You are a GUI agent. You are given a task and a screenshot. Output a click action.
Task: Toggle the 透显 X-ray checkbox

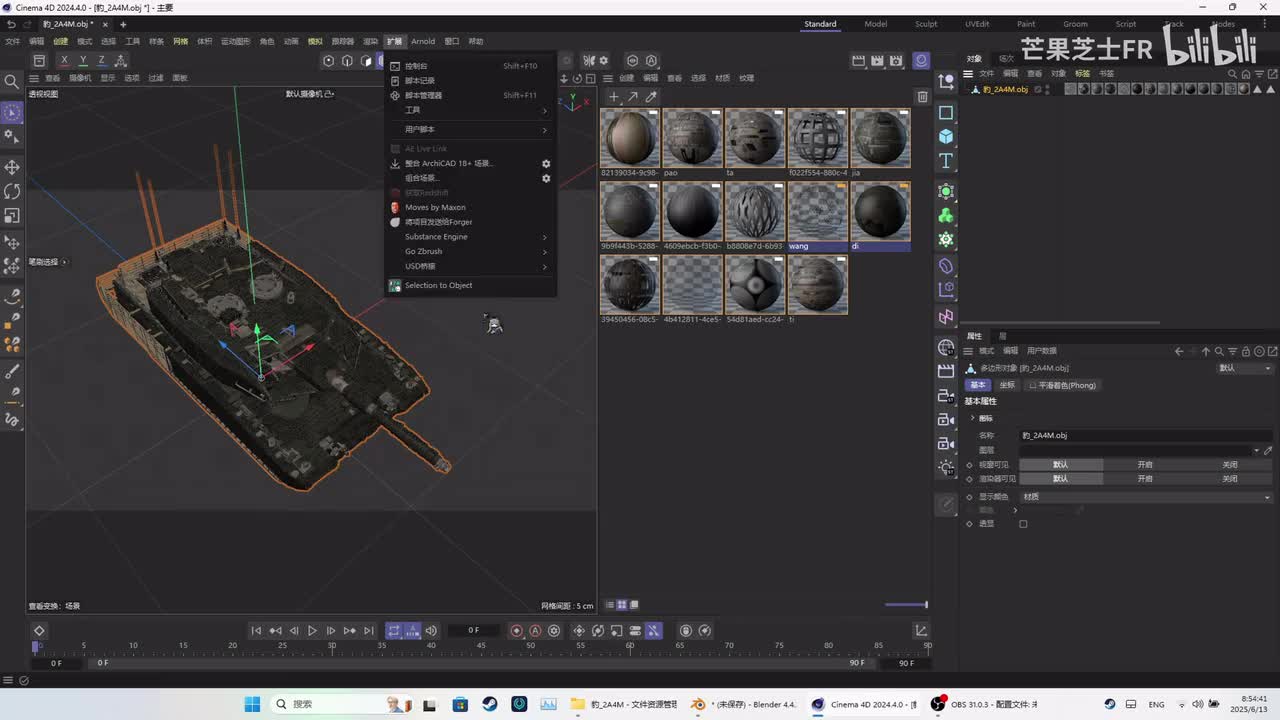coord(1023,524)
